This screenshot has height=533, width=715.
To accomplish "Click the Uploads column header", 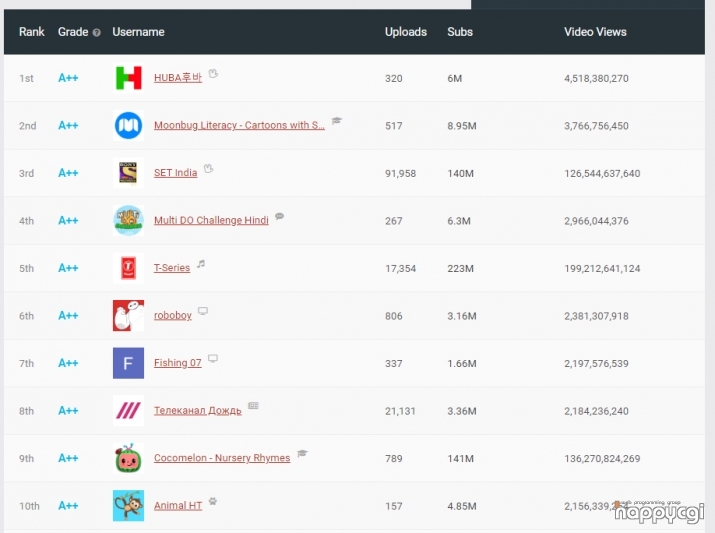I will tap(406, 32).
